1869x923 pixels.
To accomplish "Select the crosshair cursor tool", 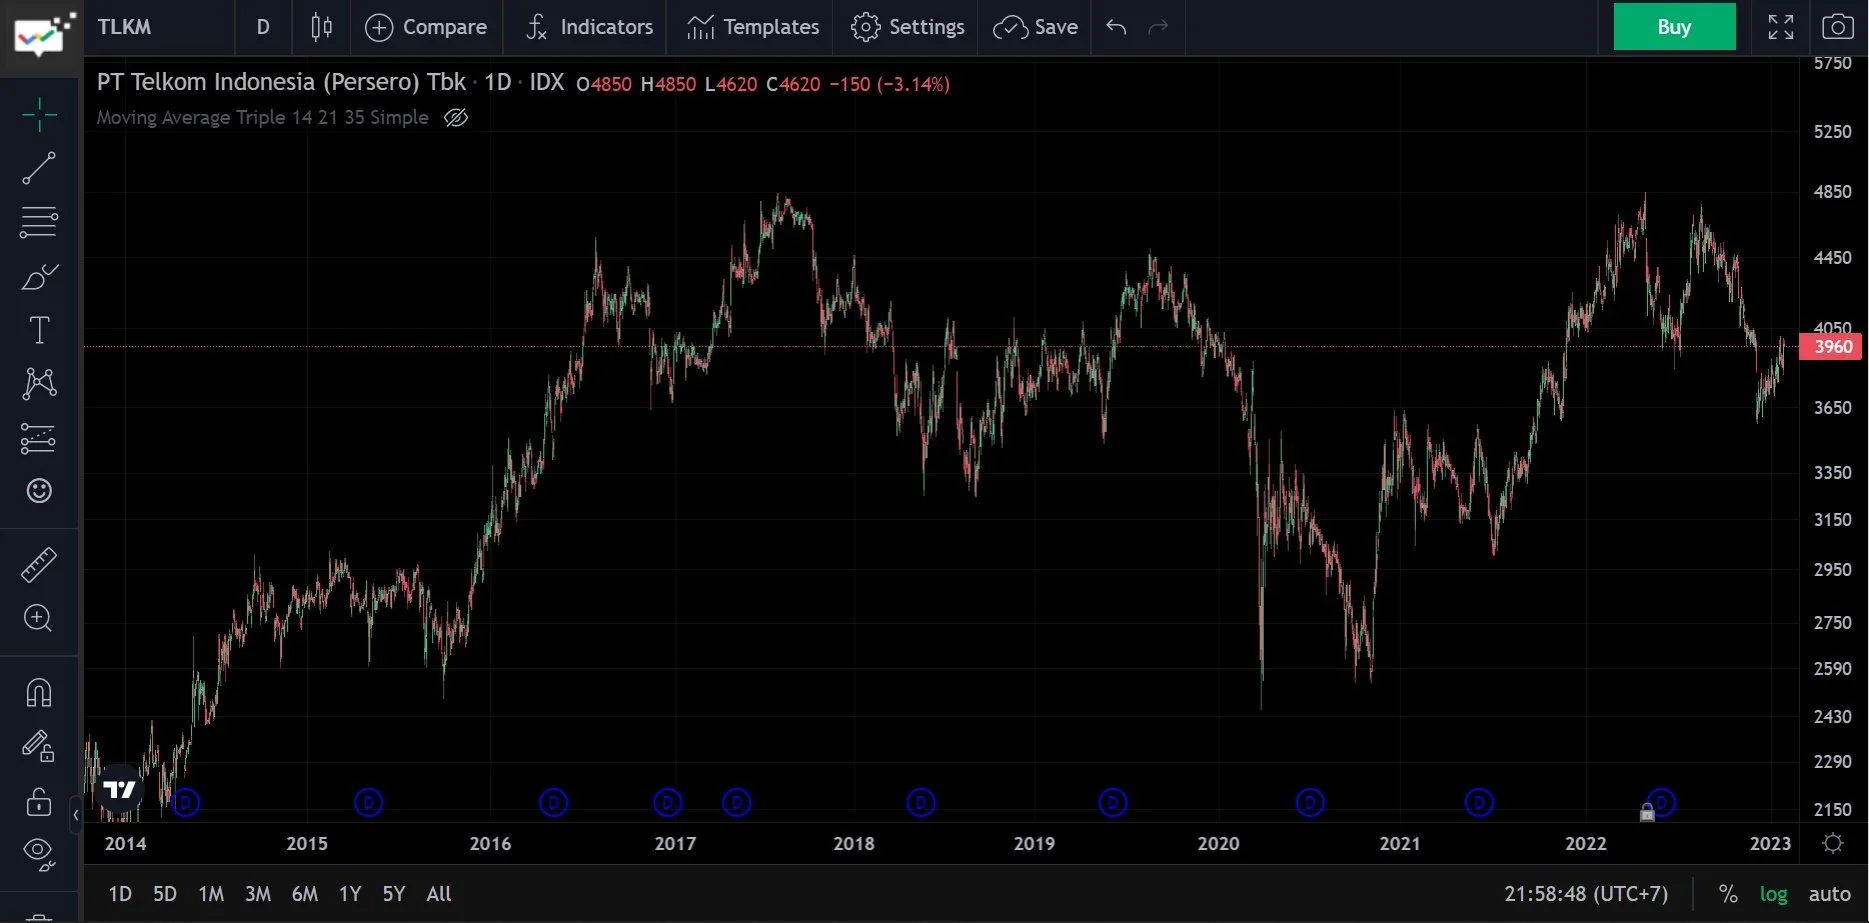I will pyautogui.click(x=39, y=116).
